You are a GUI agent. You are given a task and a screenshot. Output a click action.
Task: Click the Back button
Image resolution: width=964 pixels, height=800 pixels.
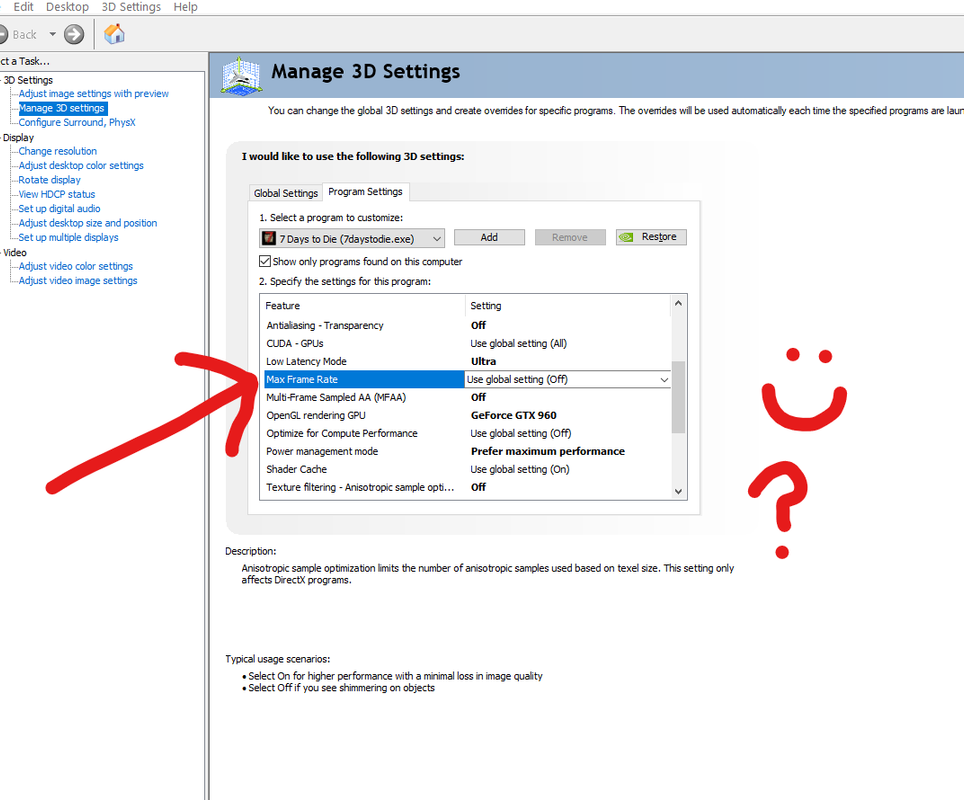click(x=17, y=34)
